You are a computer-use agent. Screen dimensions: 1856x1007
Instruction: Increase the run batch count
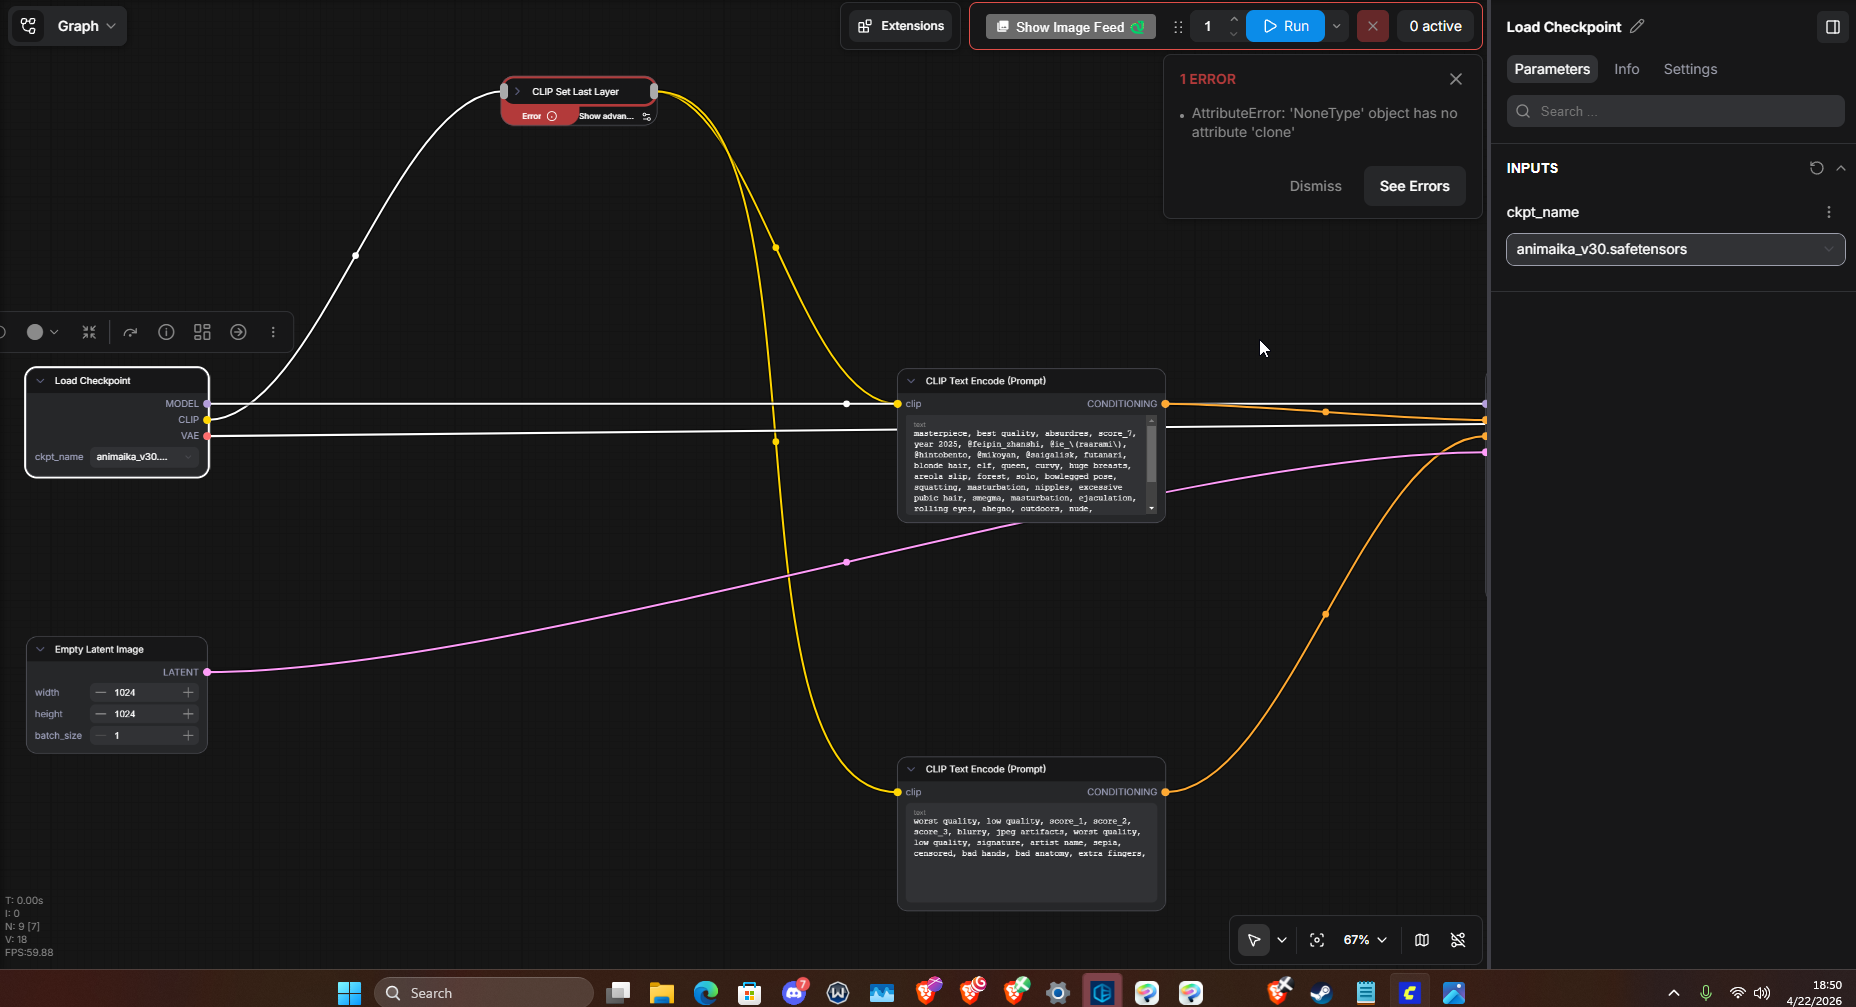click(1234, 20)
